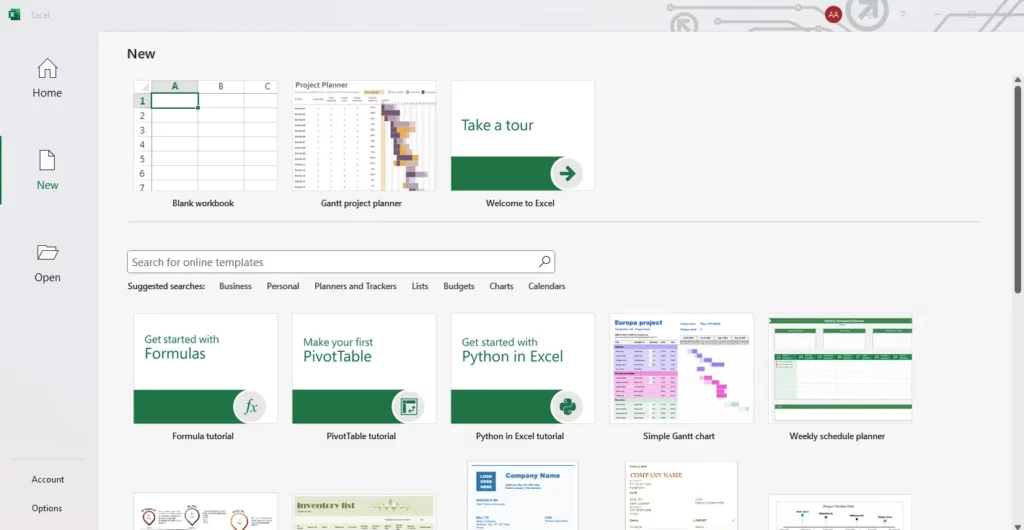Click the Python logo on tutorial card
1024x530 pixels.
coord(567,407)
